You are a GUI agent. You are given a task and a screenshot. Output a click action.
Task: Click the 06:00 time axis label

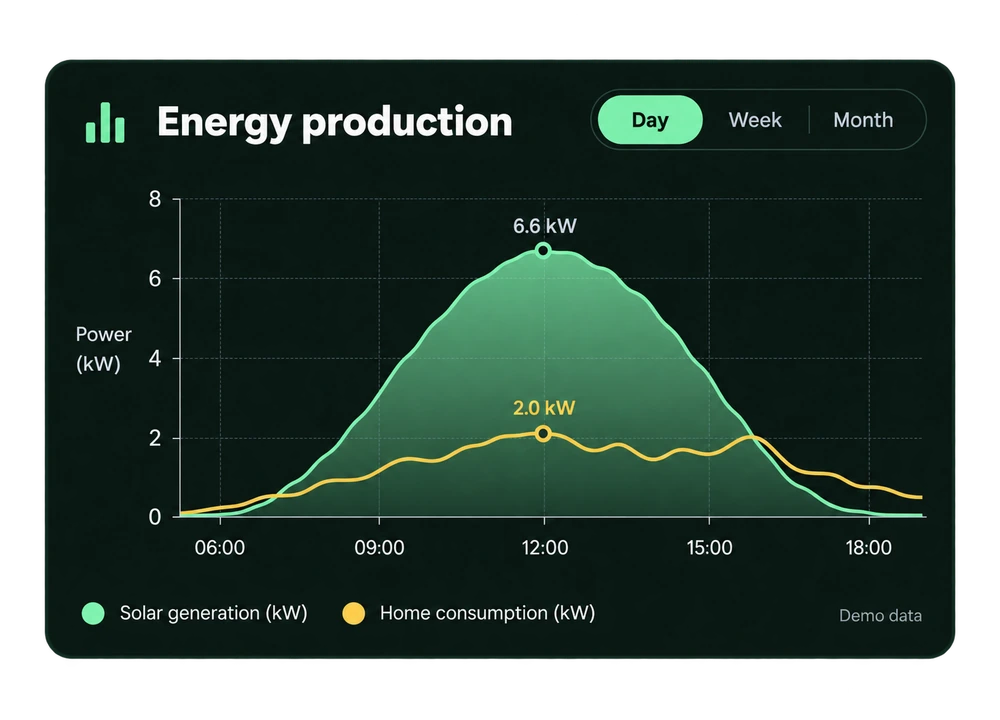[x=220, y=548]
